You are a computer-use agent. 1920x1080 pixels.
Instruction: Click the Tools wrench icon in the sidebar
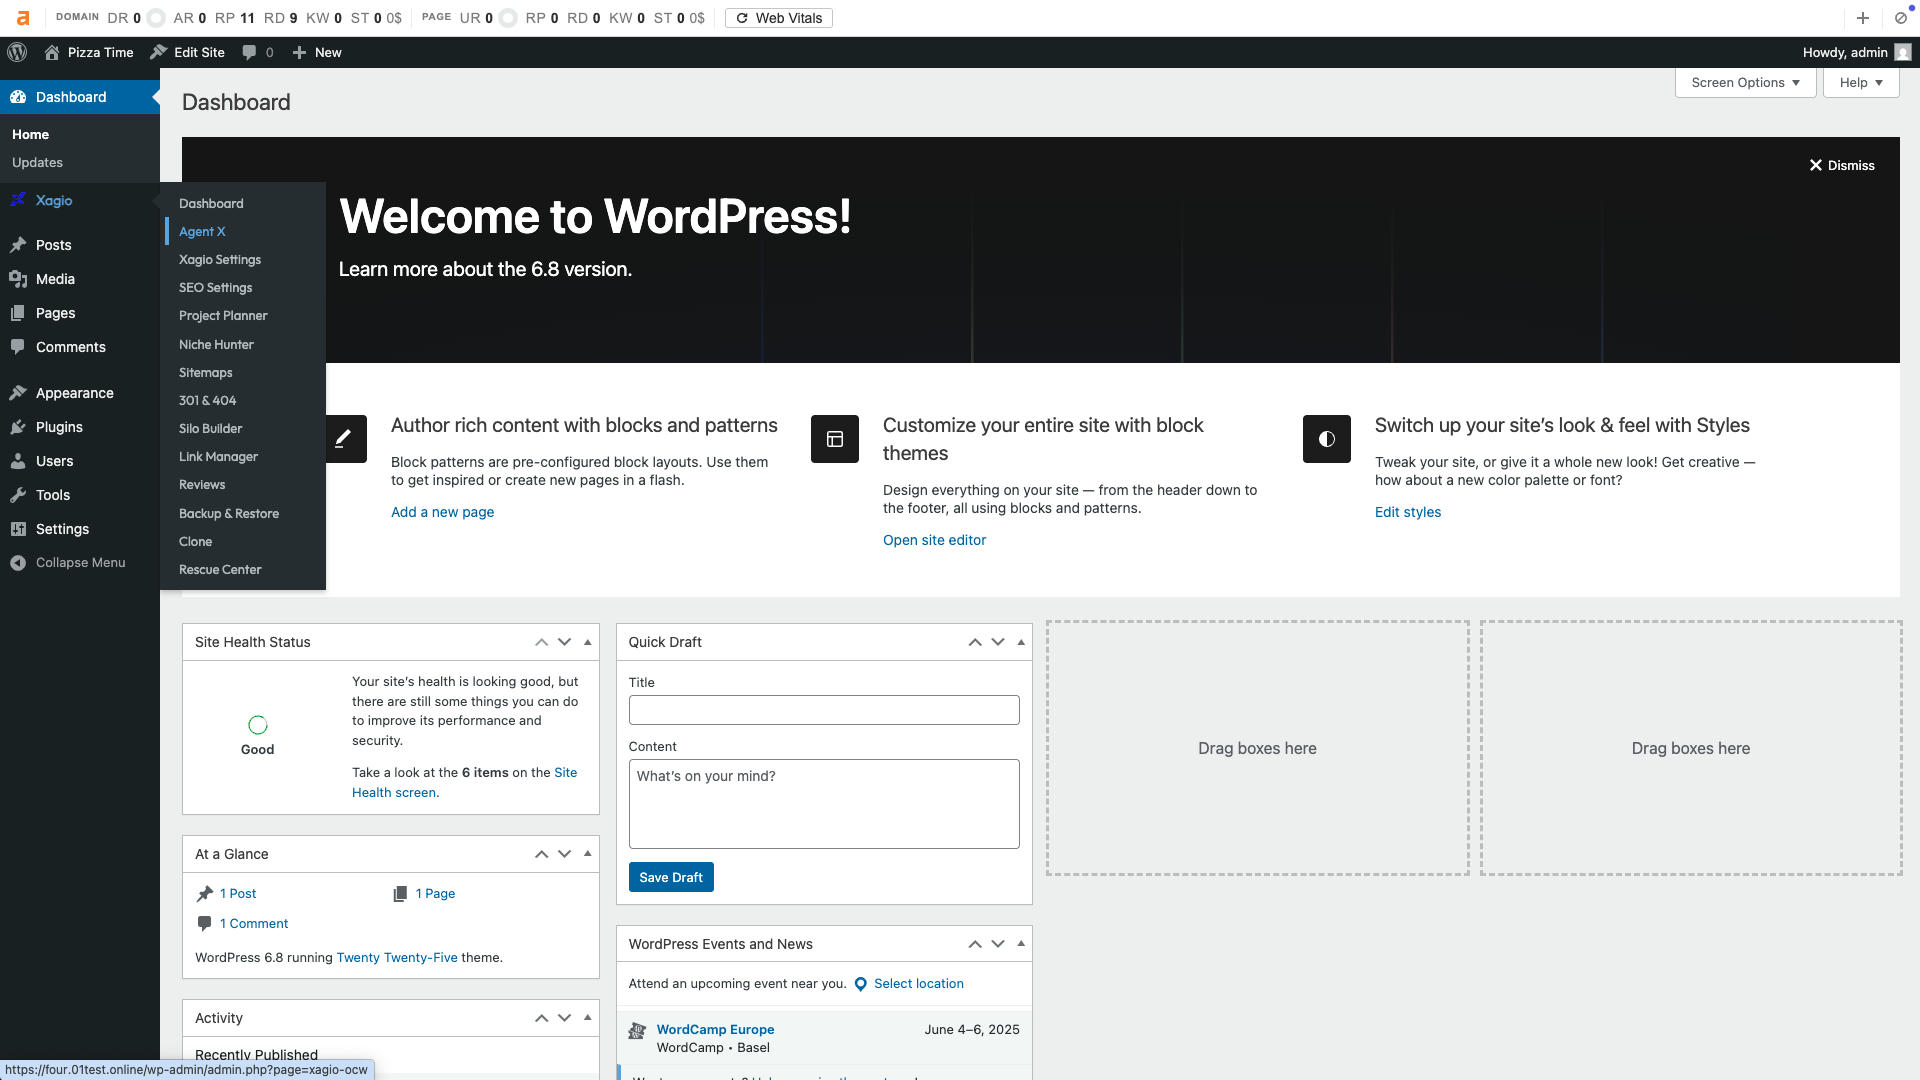18,495
